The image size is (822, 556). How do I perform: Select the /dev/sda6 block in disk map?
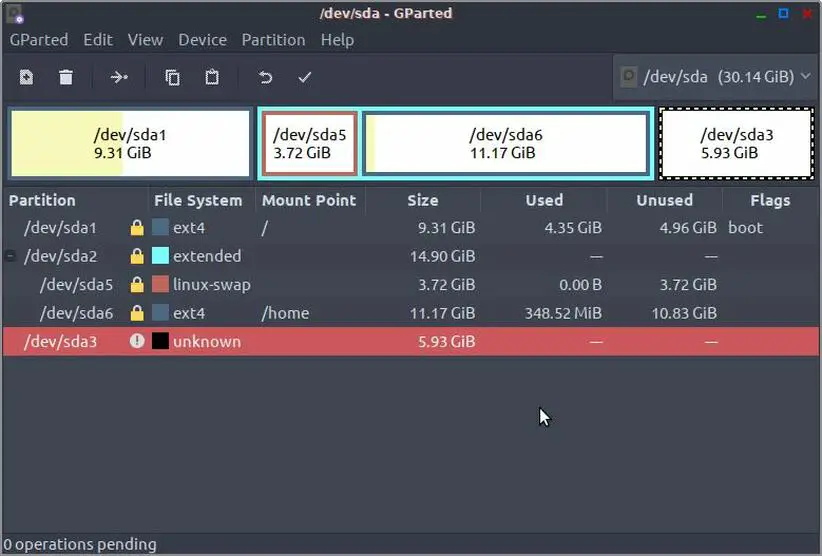(506, 144)
